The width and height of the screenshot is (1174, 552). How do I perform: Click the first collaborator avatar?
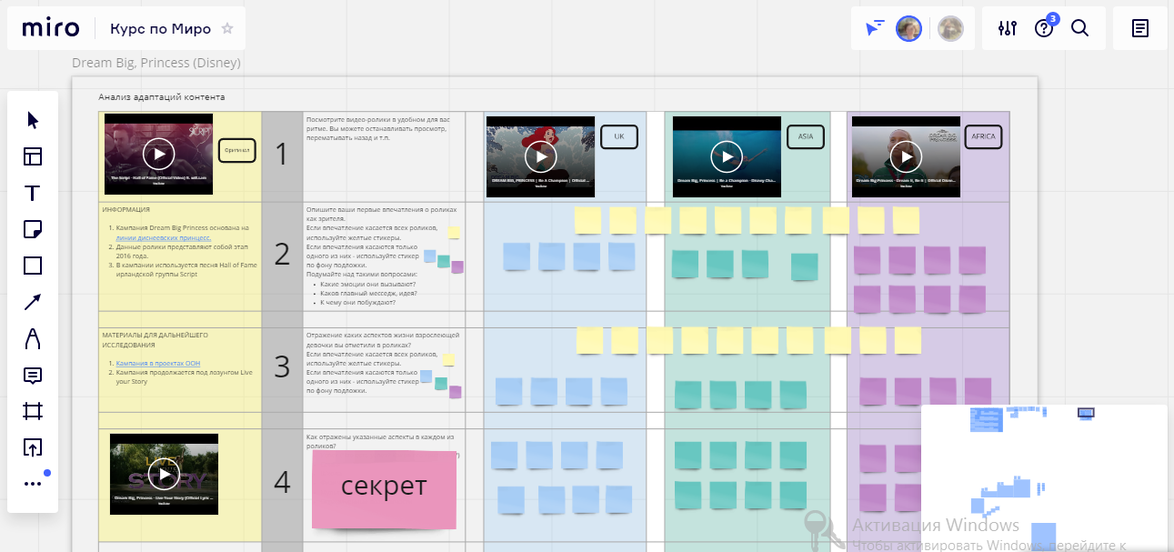pos(909,28)
